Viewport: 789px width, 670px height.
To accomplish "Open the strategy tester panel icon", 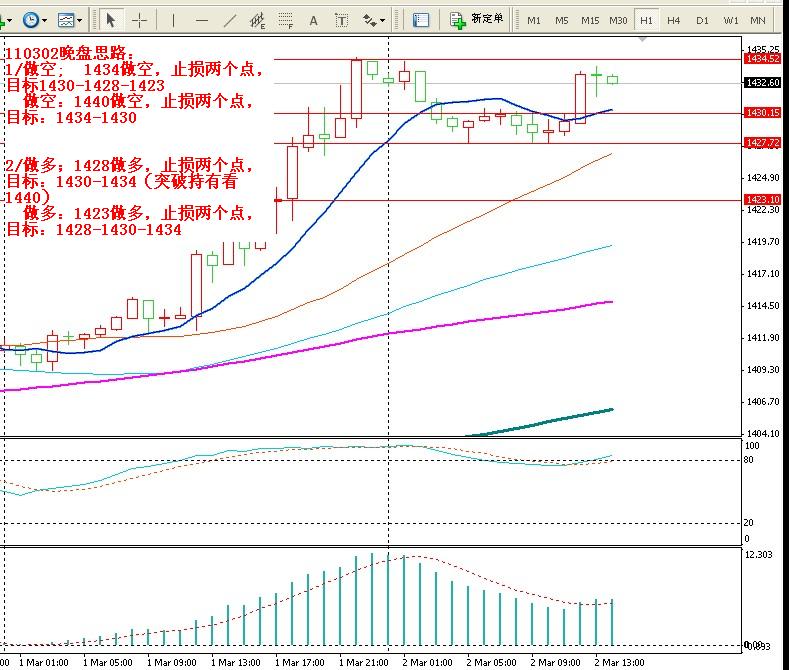I will (x=421, y=19).
